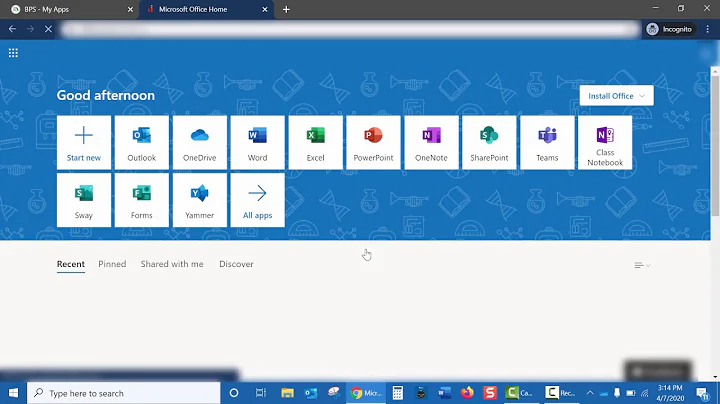The image size is (720, 404).
Task: Launch the Yammer app tile
Action: (199, 200)
